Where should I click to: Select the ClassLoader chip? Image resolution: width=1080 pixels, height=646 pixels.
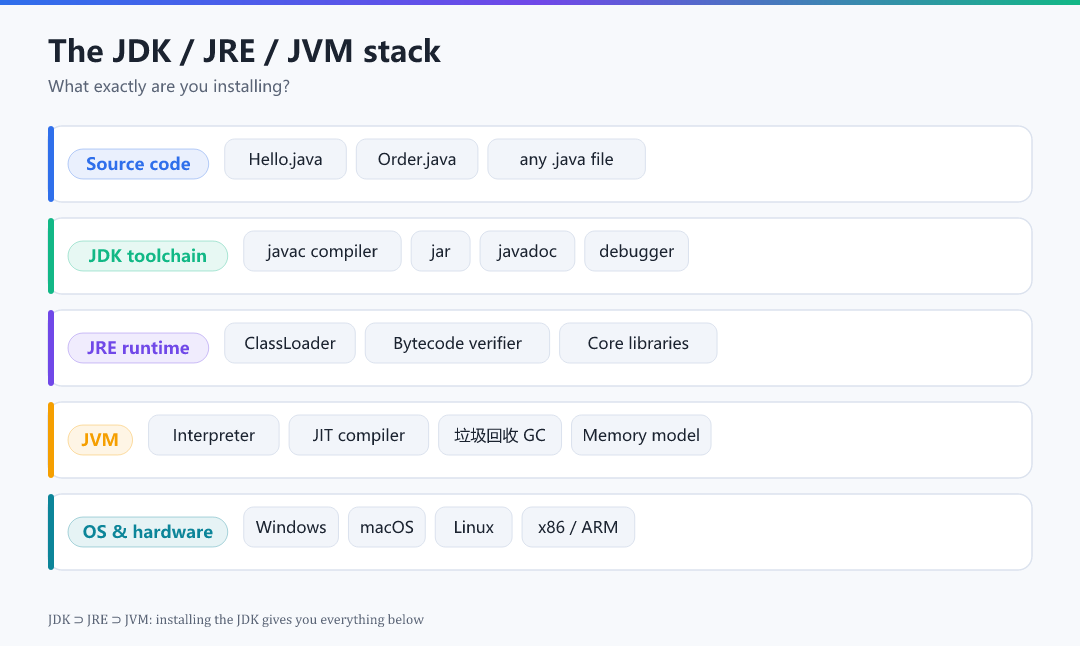coord(290,343)
